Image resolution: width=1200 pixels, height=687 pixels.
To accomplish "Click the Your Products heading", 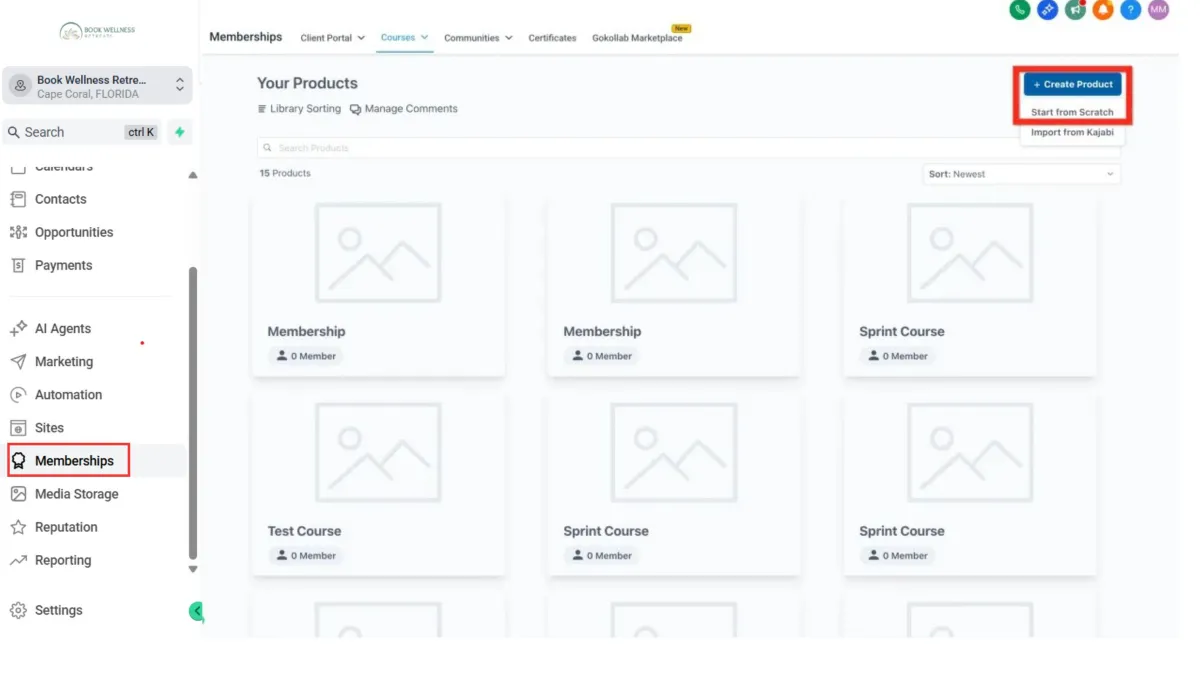I will (x=307, y=83).
